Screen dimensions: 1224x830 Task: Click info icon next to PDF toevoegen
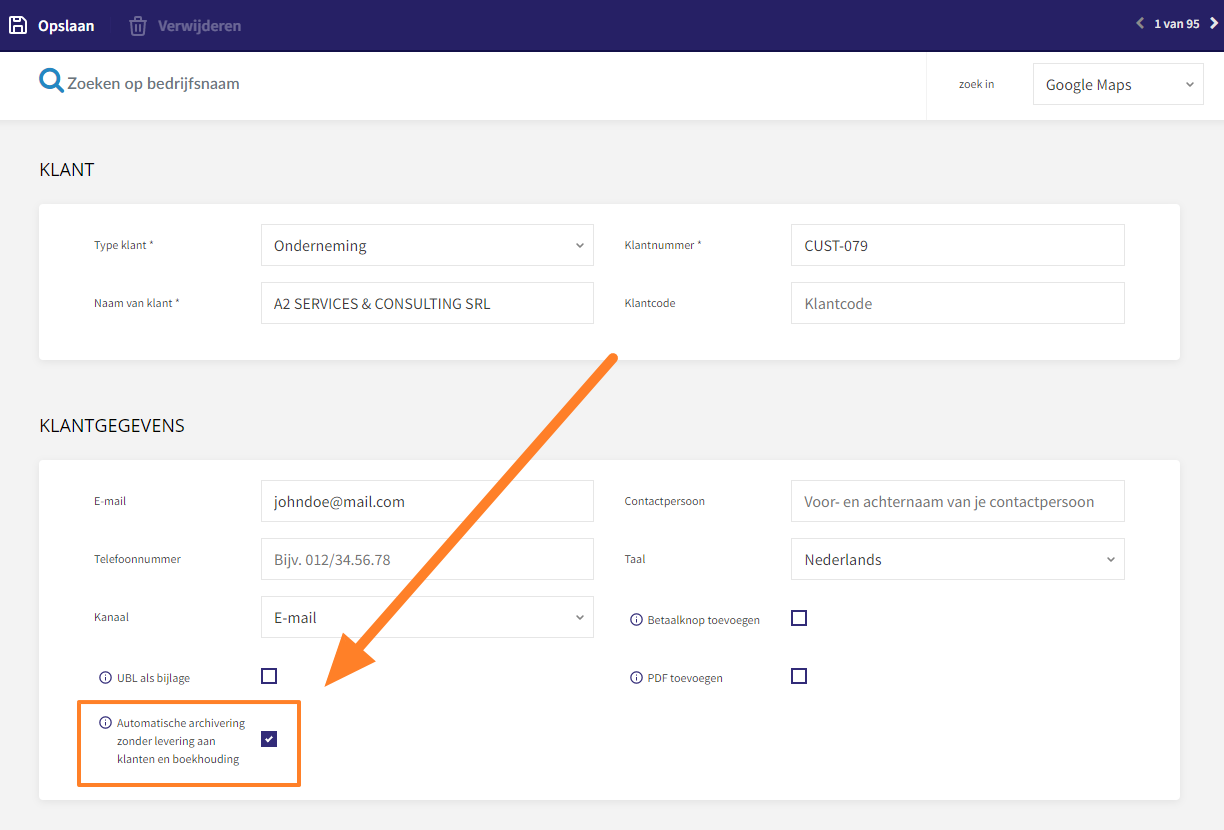click(636, 678)
